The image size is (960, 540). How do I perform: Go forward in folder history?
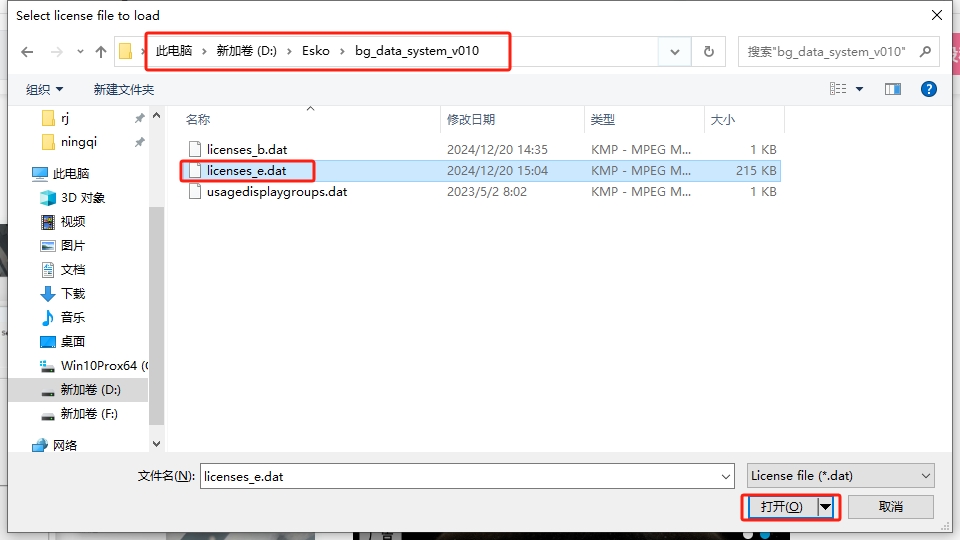click(56, 52)
